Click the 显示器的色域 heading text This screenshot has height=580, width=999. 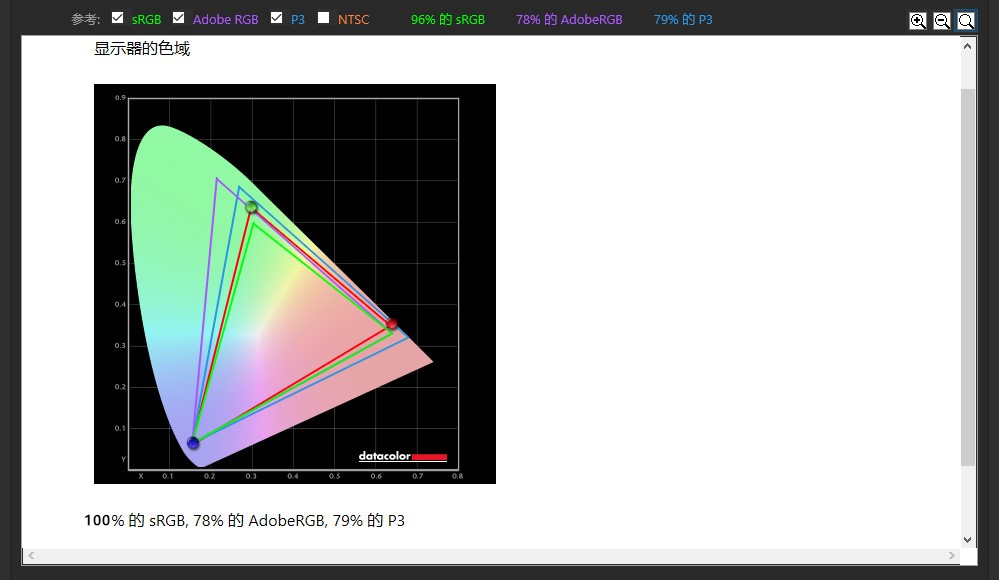coord(142,49)
